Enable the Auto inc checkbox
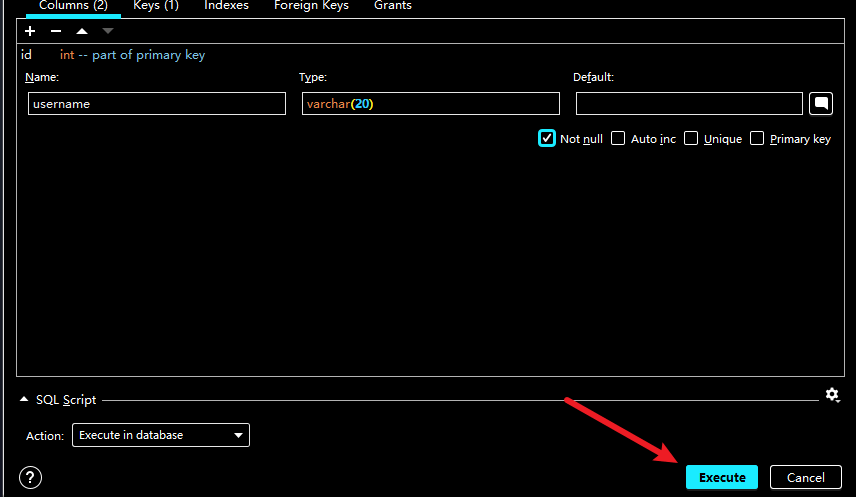Image resolution: width=856 pixels, height=497 pixels. click(x=618, y=139)
